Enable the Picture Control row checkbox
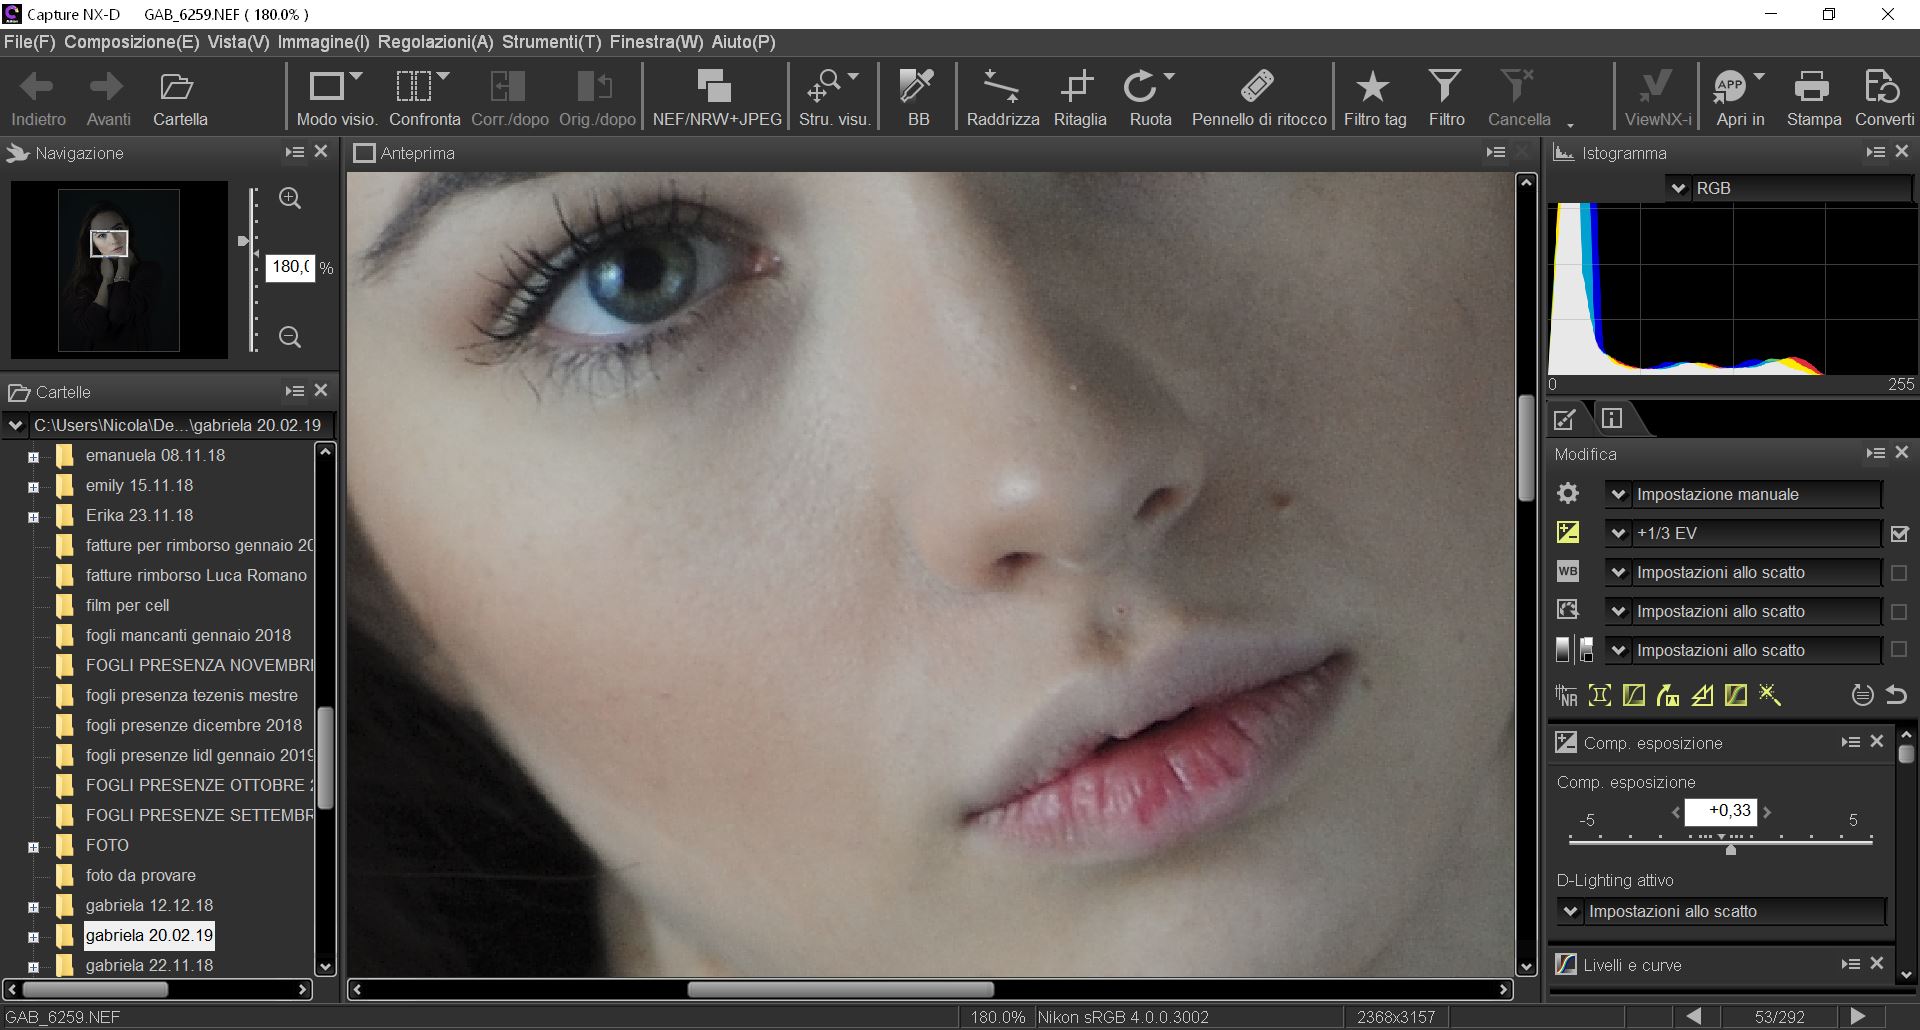This screenshot has width=1920, height=1030. [1899, 612]
